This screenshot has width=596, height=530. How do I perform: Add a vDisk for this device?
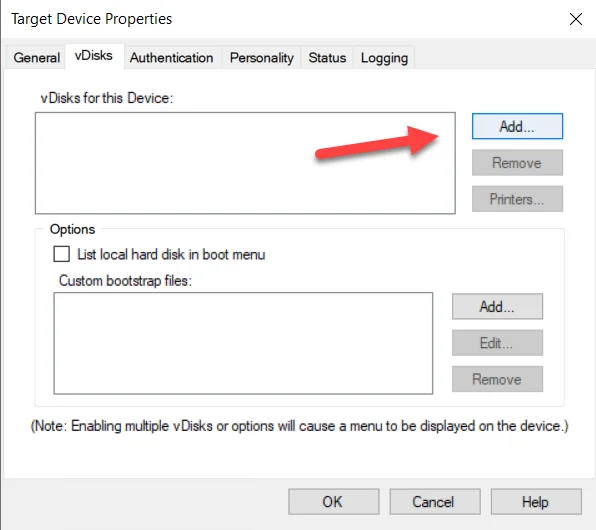point(517,126)
